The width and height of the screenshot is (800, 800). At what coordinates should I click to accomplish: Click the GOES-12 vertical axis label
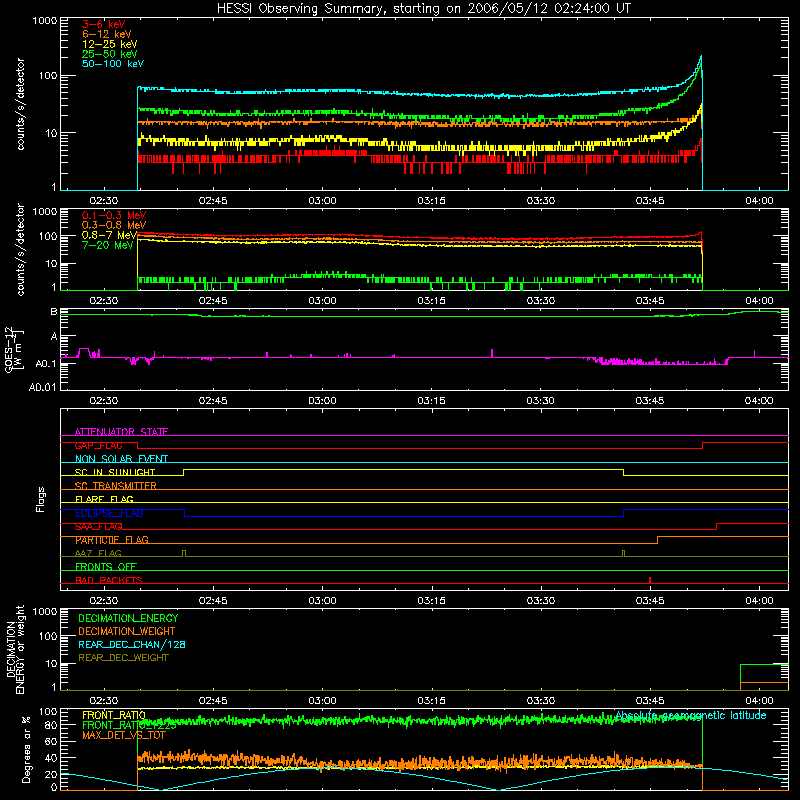point(14,349)
